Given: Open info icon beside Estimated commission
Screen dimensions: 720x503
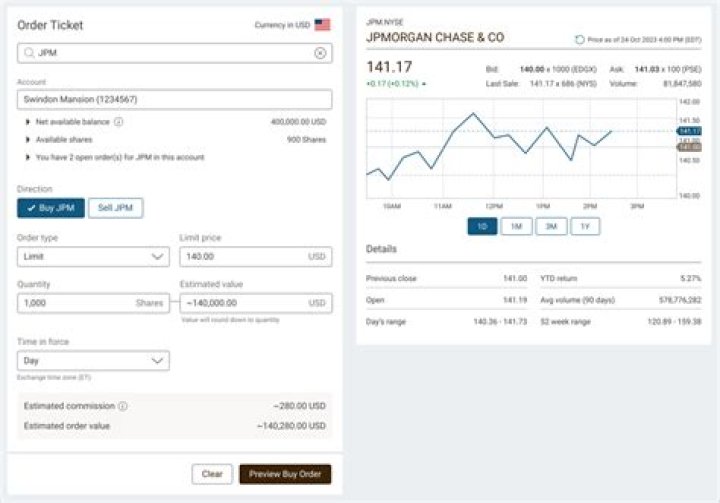Looking at the screenshot, I should (x=123, y=406).
